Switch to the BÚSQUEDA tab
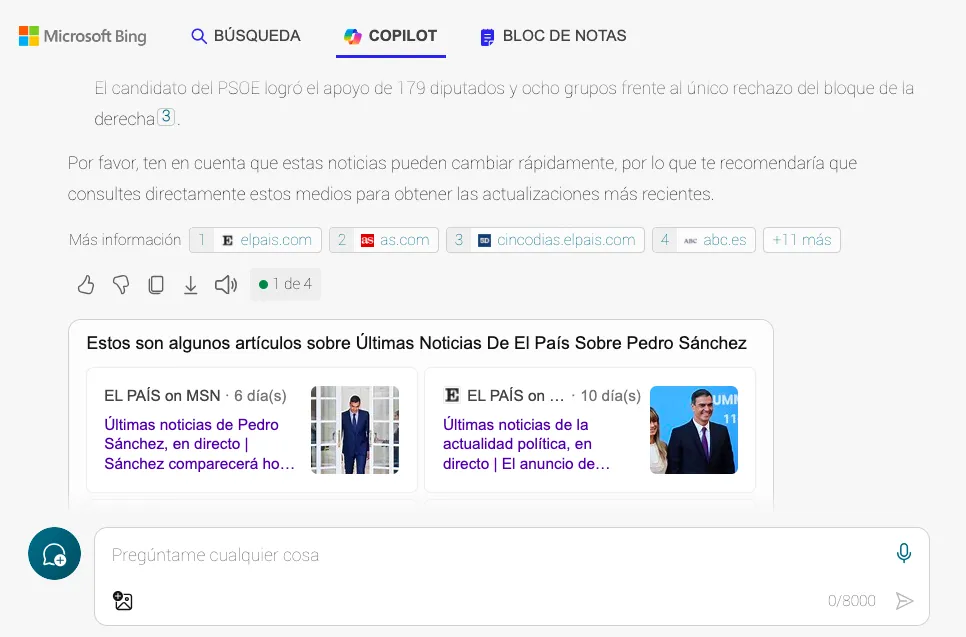The height and width of the screenshot is (637, 966). [246, 36]
